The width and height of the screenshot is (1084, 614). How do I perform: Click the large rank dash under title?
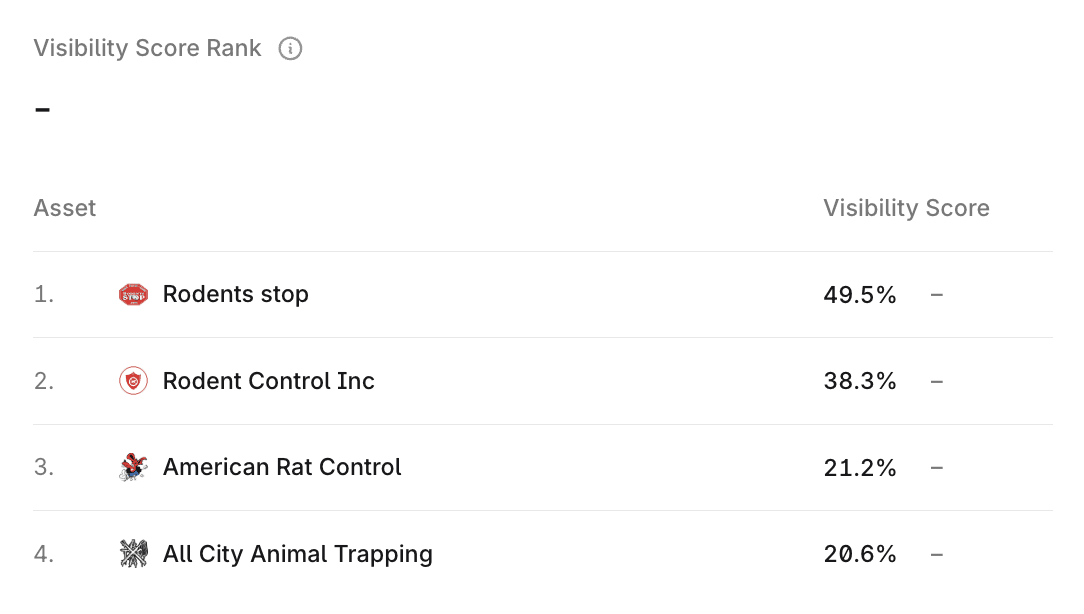[x=42, y=108]
